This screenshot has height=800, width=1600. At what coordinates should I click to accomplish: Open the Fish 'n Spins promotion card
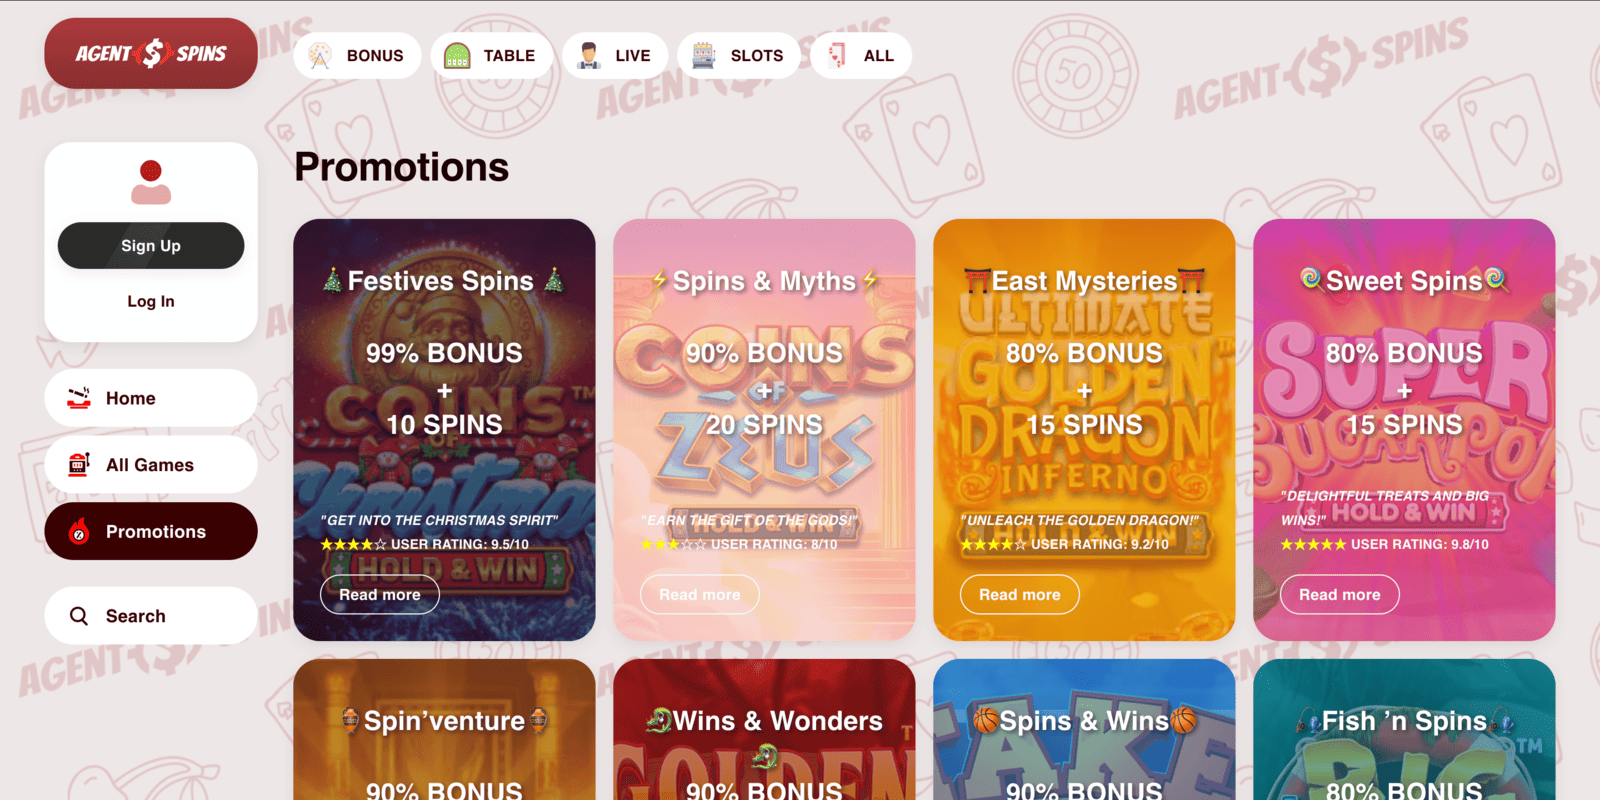tap(1404, 729)
